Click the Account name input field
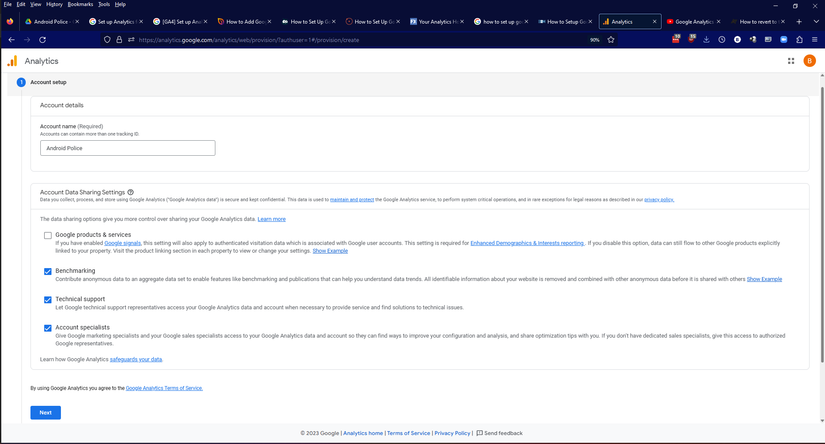Image resolution: width=825 pixels, height=444 pixels. pos(128,148)
